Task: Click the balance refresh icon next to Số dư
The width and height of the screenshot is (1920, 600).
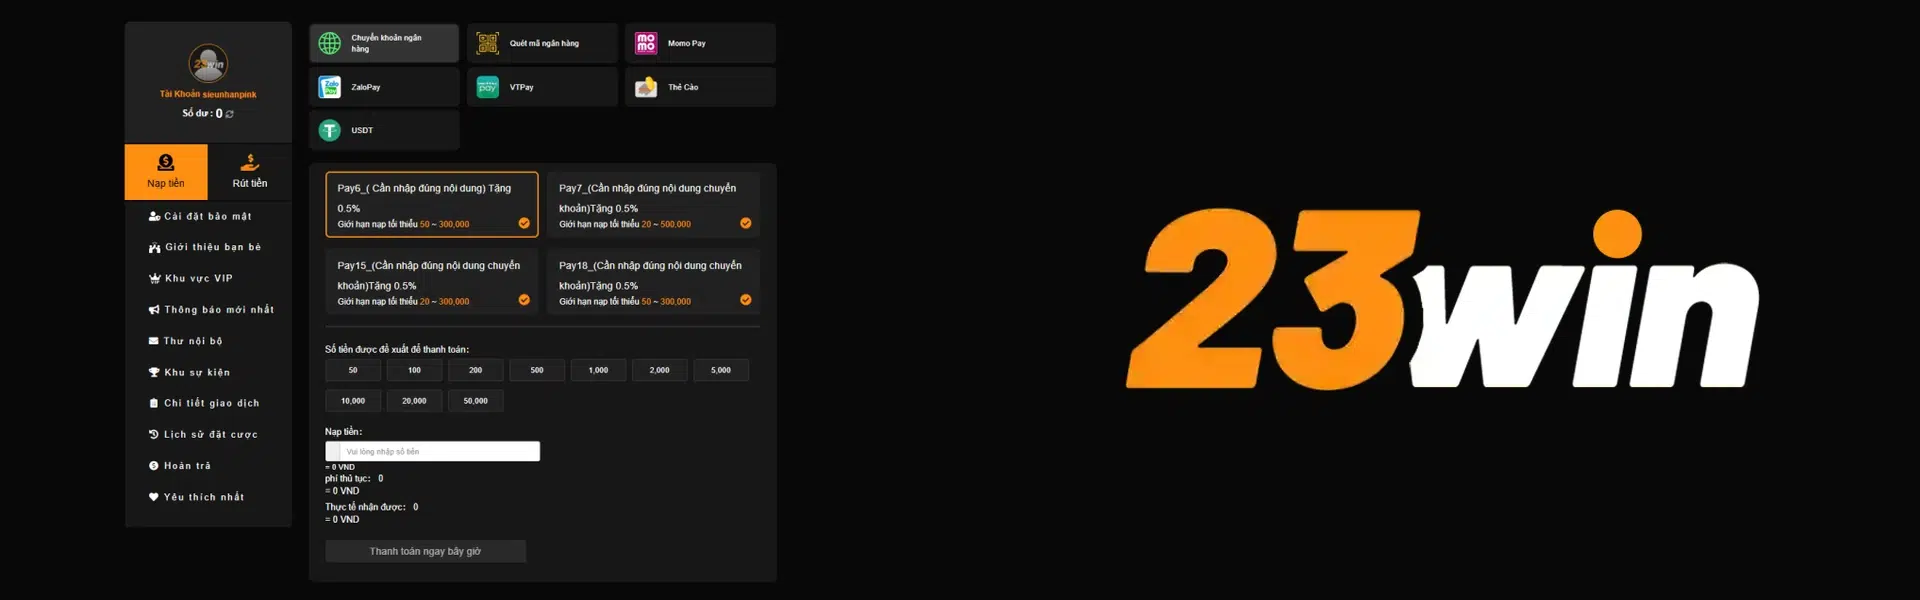Action: point(230,114)
